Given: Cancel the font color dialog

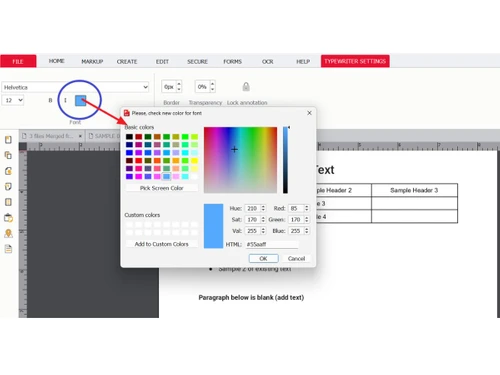Looking at the screenshot, I should [296, 258].
